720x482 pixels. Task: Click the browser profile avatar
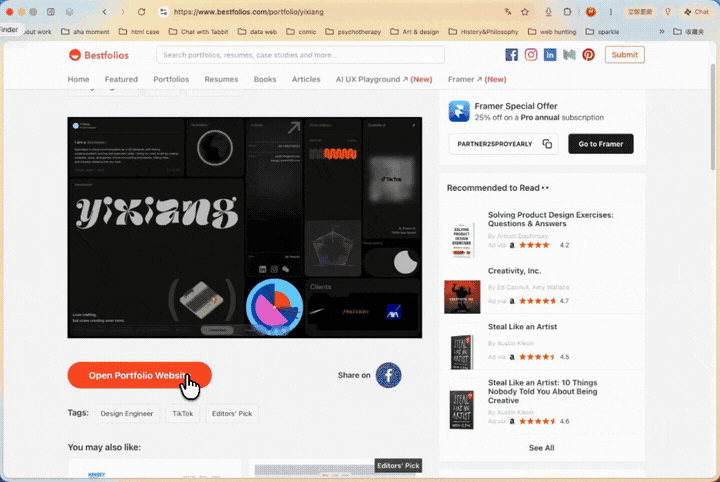(x=591, y=12)
